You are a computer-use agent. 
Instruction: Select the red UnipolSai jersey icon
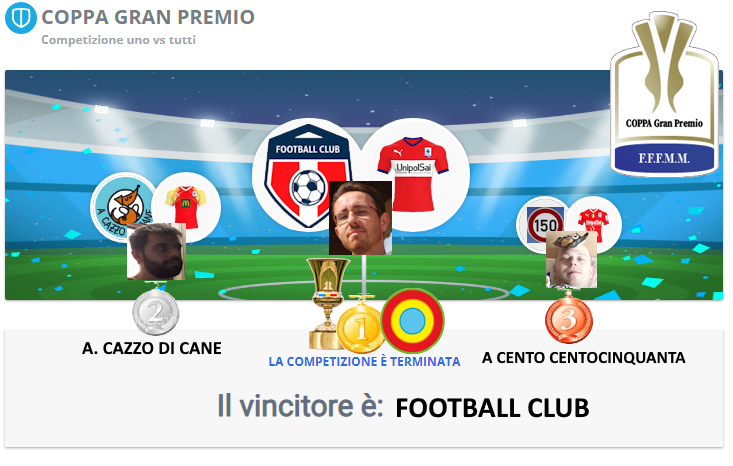tap(413, 174)
